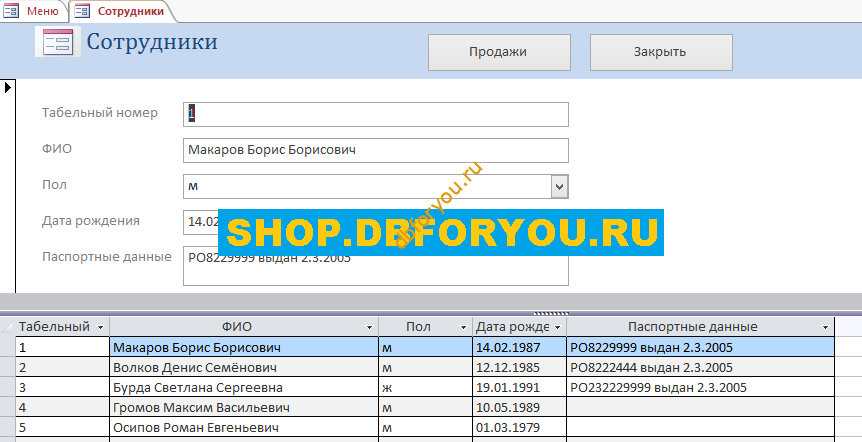This screenshot has height=442, width=862.
Task: Select cell Макаров Борис Борисович in table
Action: tap(244, 347)
